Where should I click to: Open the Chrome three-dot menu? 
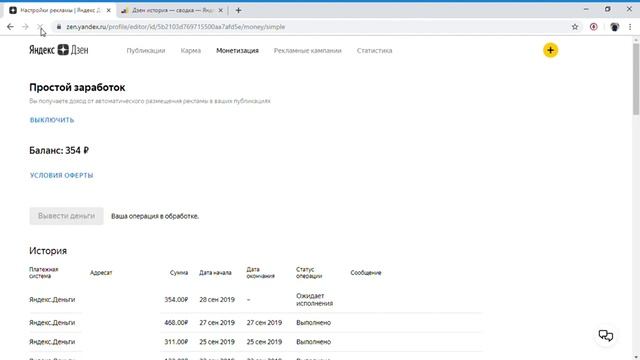point(630,27)
